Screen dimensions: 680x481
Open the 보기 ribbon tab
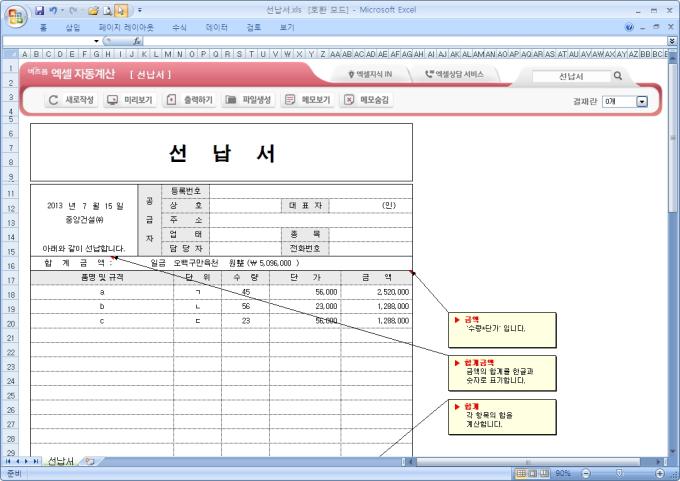click(287, 28)
